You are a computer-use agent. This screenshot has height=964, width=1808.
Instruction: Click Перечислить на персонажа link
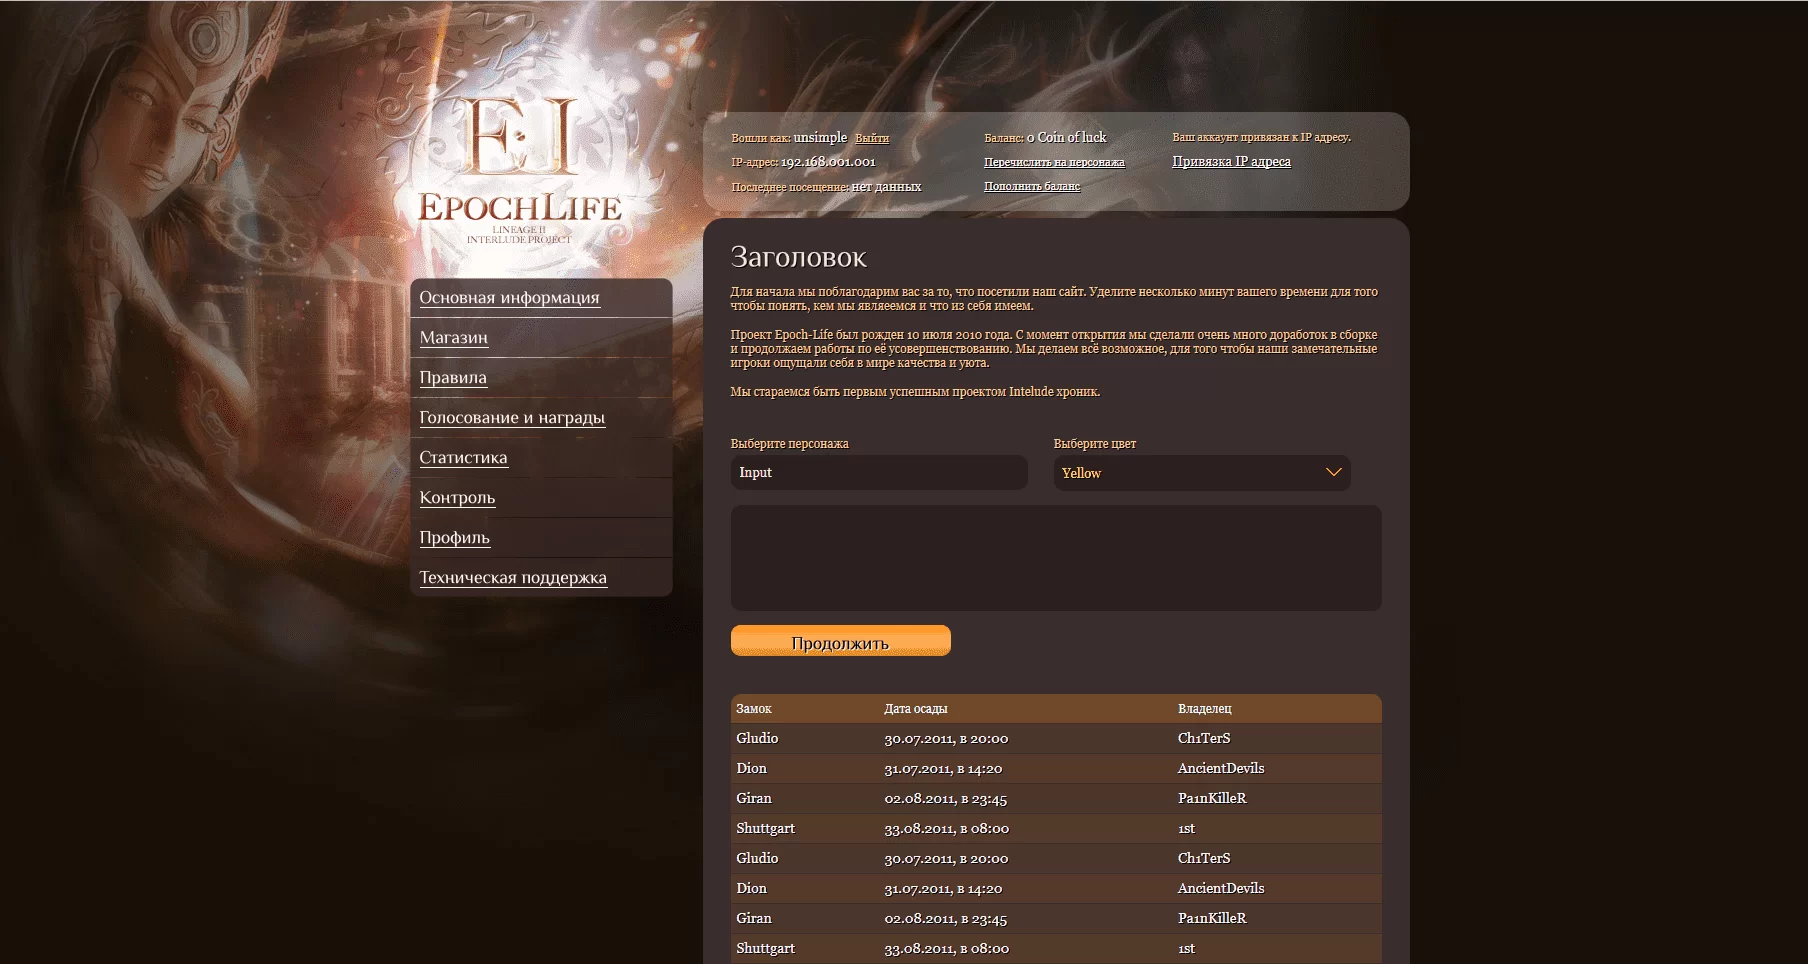tap(1054, 162)
